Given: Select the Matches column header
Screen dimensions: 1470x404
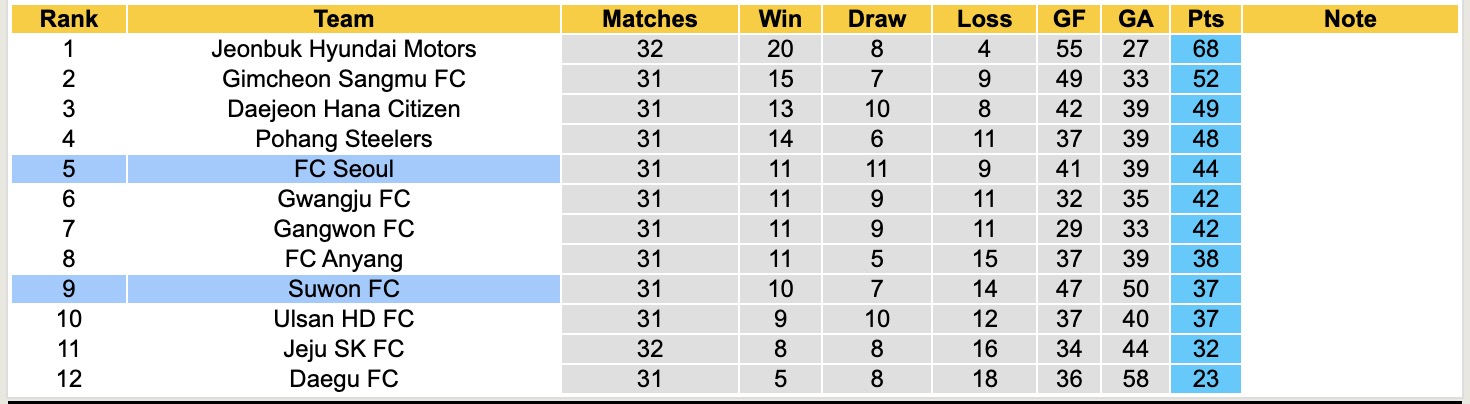Looking at the screenshot, I should point(650,19).
